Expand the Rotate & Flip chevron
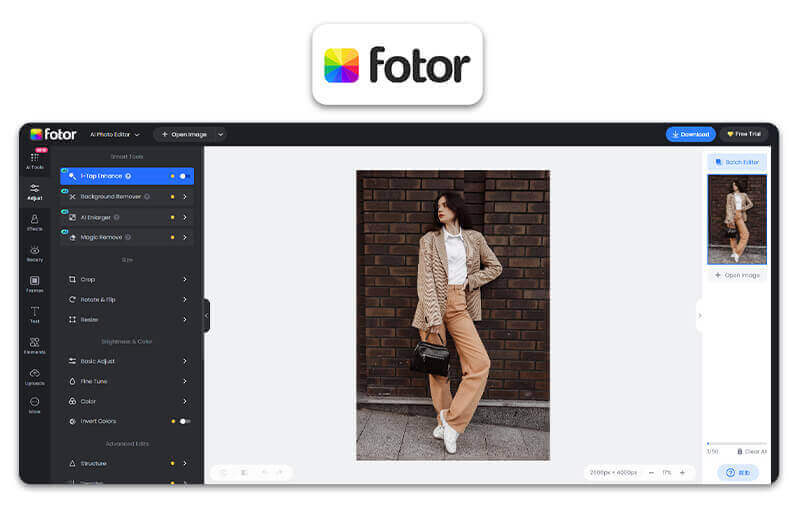Viewport: 800px width, 509px height. [x=185, y=299]
